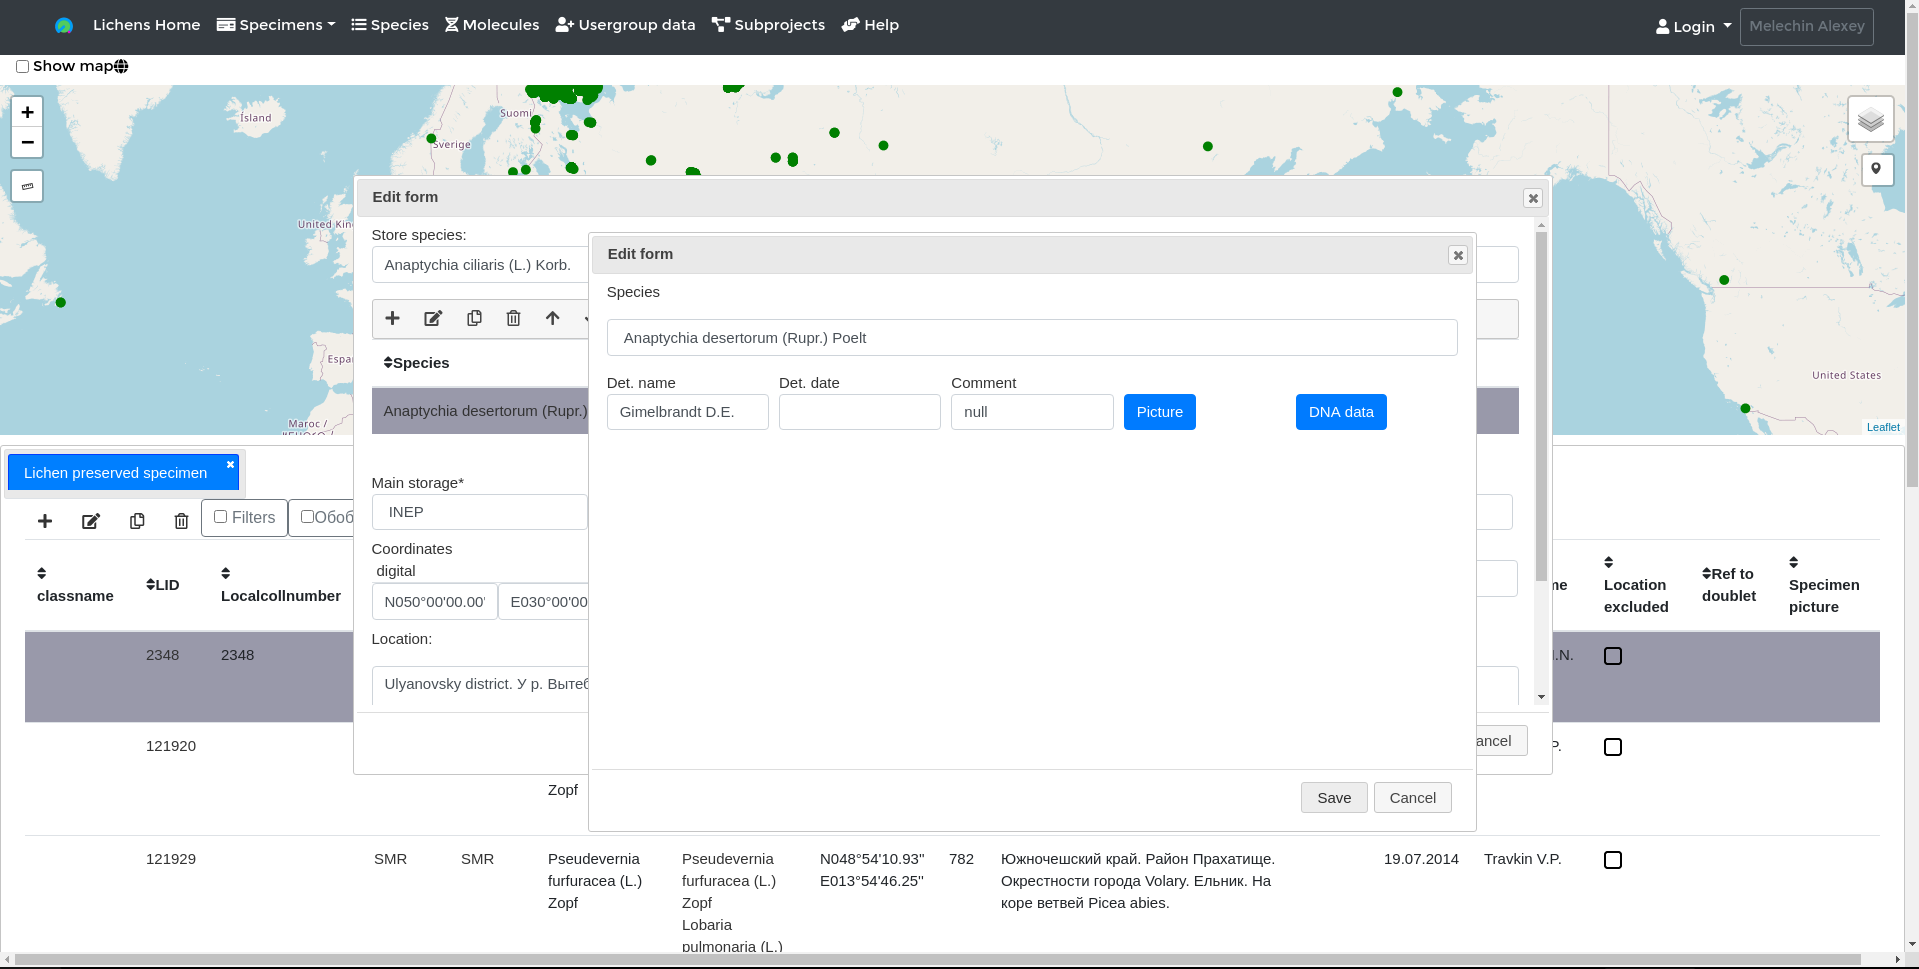Delete the selected species entry
The height and width of the screenshot is (969, 1919).
click(x=513, y=318)
